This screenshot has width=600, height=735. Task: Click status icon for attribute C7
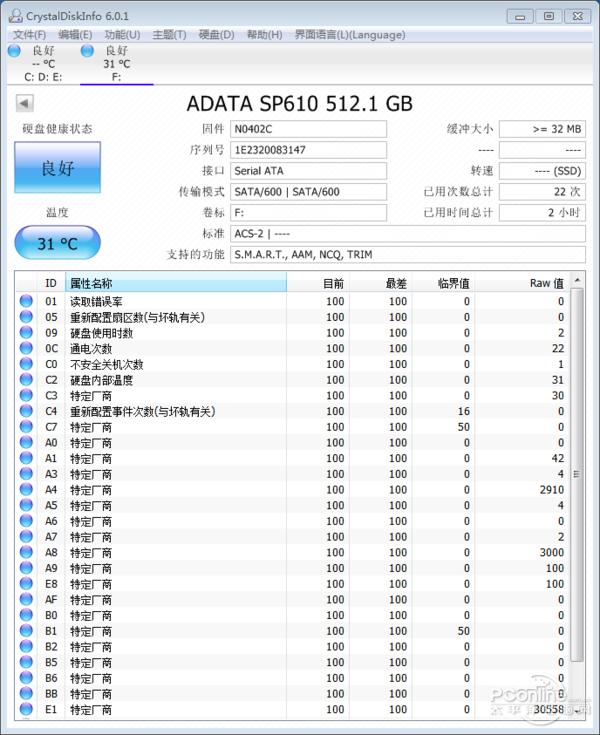(x=26, y=427)
